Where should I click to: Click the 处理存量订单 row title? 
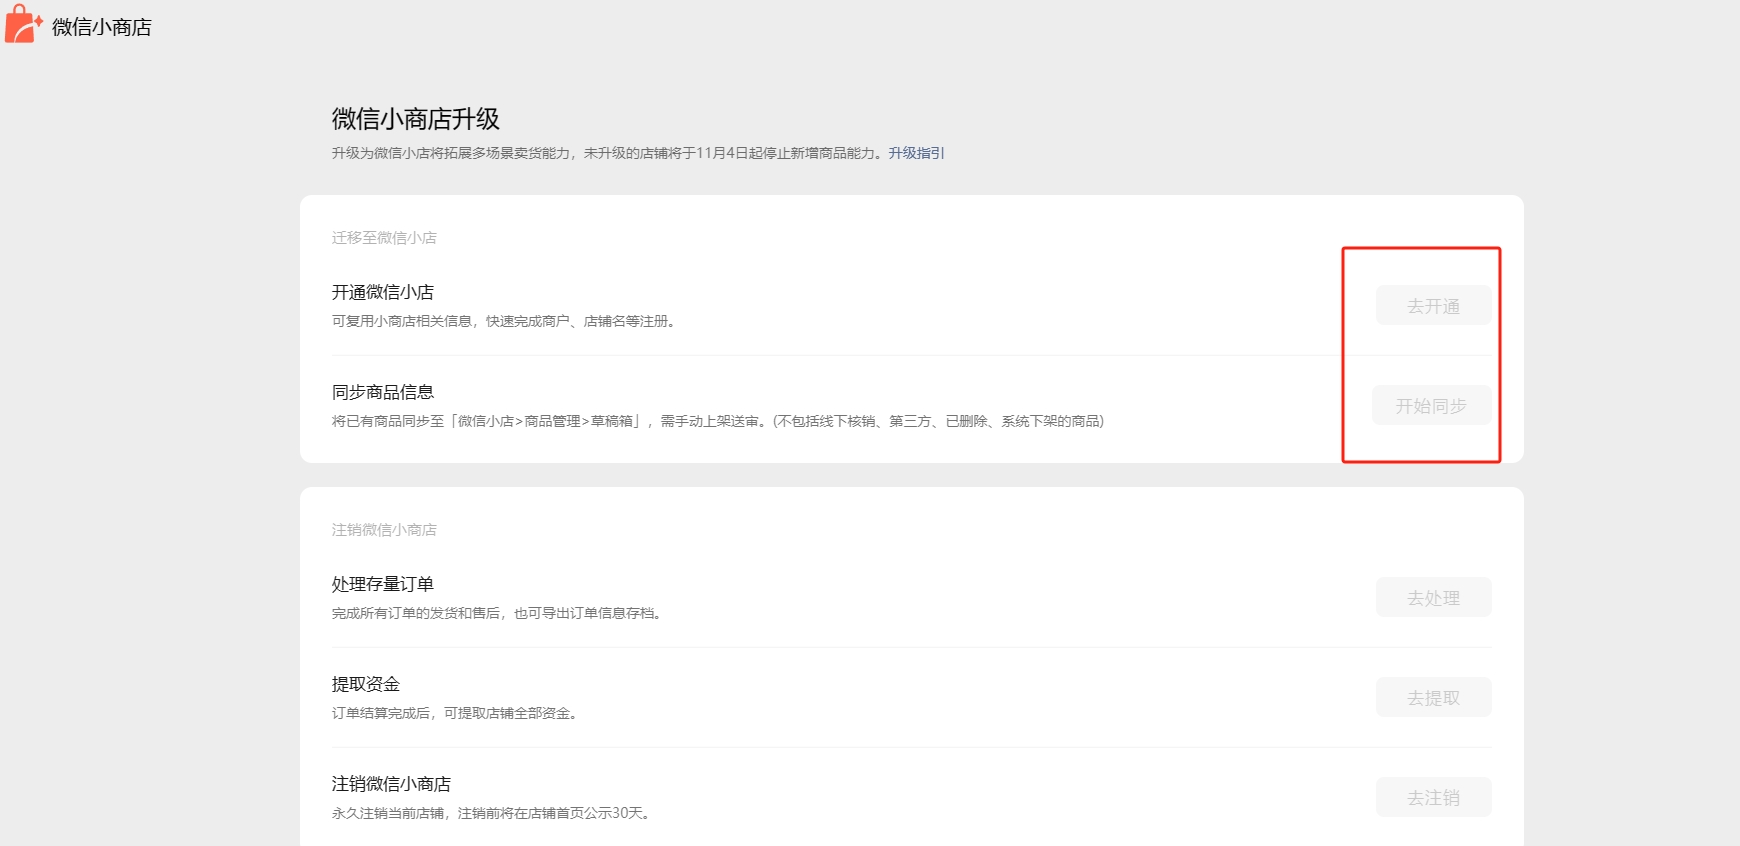coord(383,584)
